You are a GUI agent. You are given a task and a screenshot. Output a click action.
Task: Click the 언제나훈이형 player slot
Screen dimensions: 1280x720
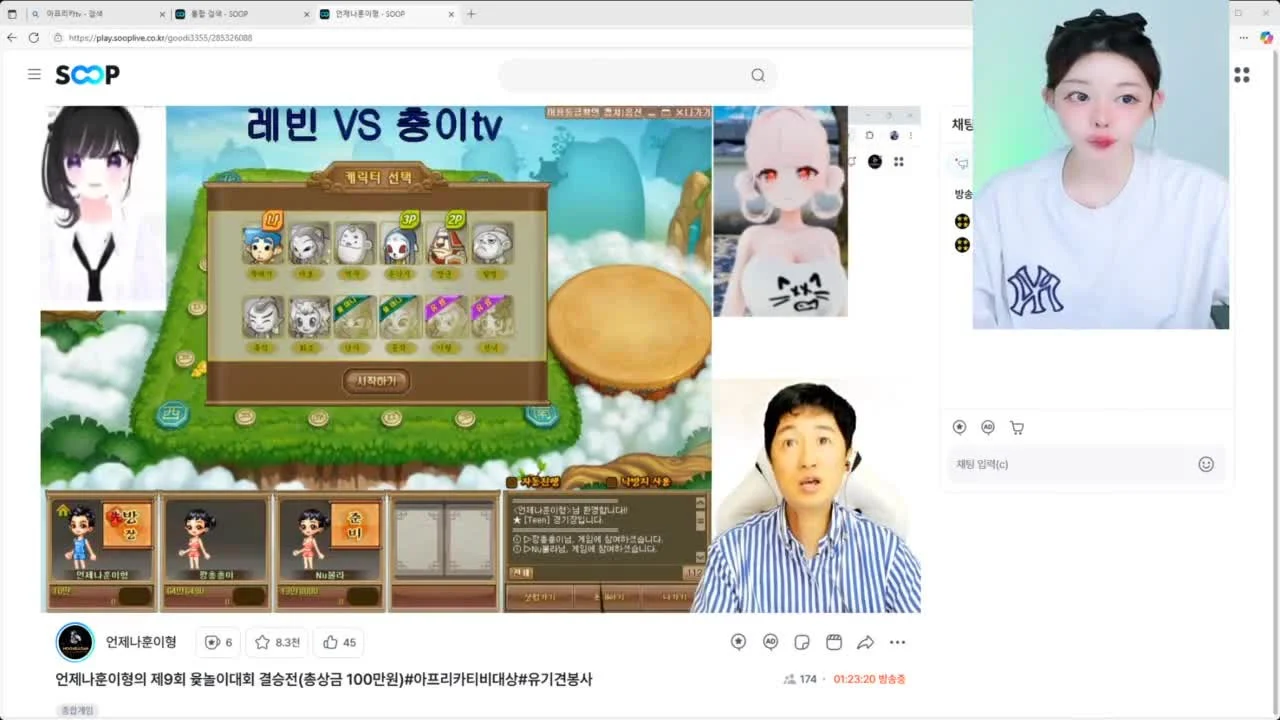[x=102, y=552]
